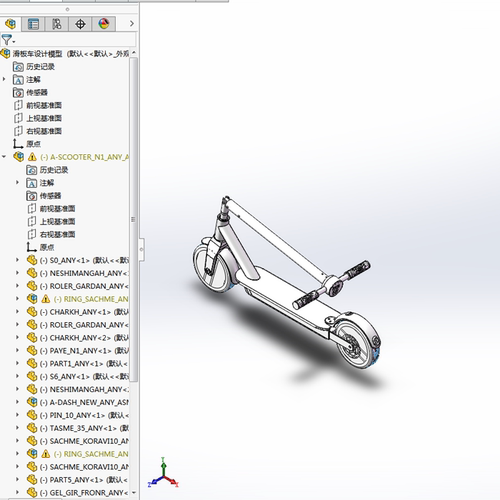Collapse the A-SCOOTER_N1_ANY subassembly
This screenshot has height=500, width=500.
click(x=4, y=156)
